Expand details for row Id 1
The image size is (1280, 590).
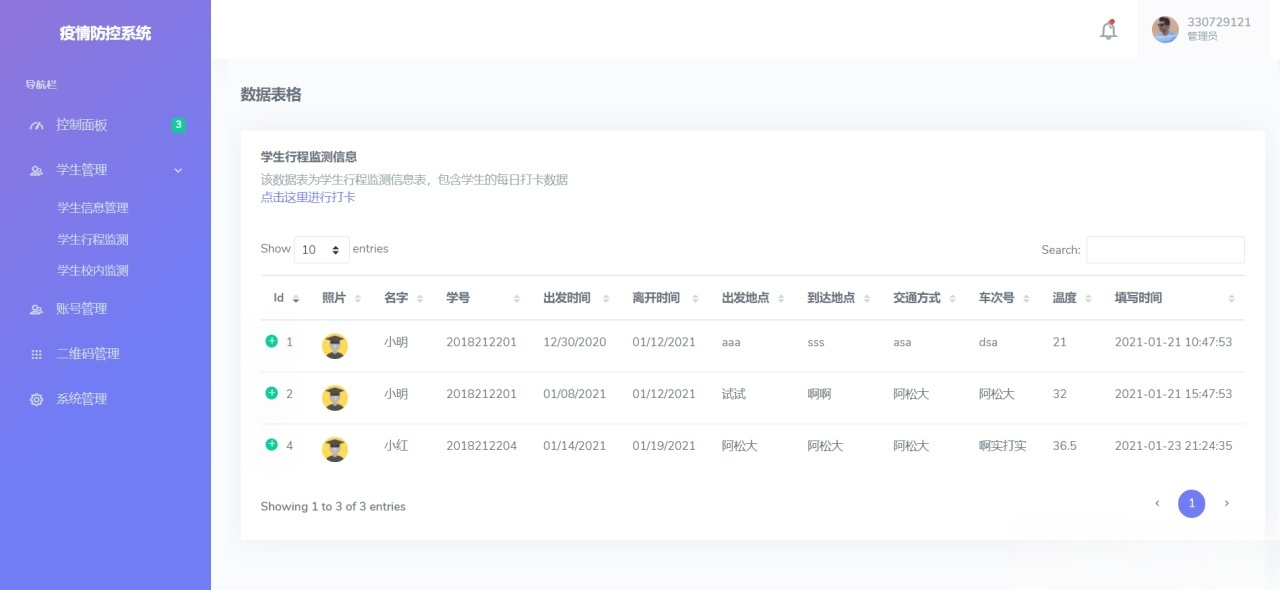[x=270, y=341]
